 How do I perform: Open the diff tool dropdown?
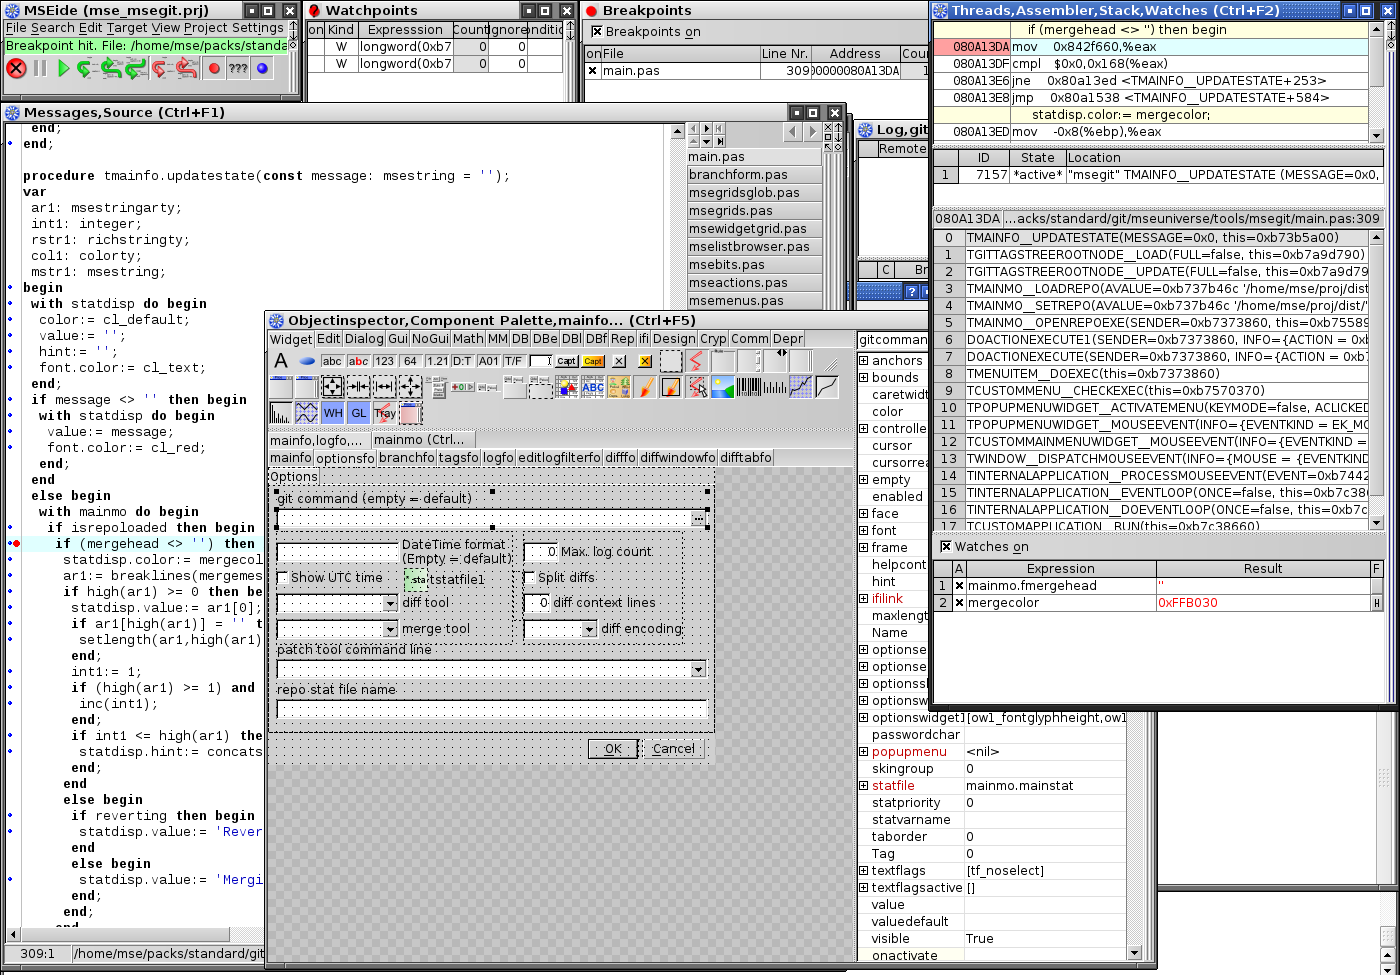[390, 604]
